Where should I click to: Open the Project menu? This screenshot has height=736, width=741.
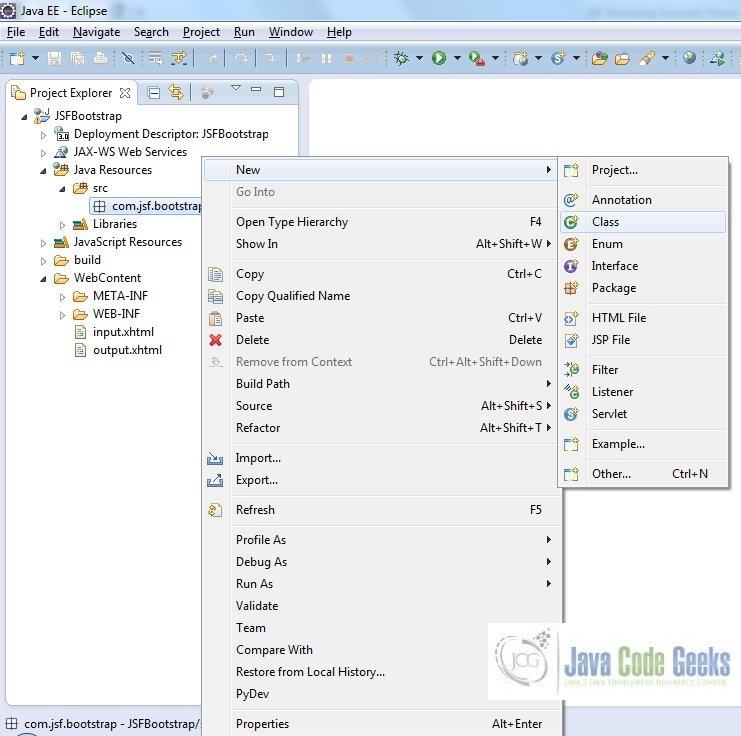[201, 32]
